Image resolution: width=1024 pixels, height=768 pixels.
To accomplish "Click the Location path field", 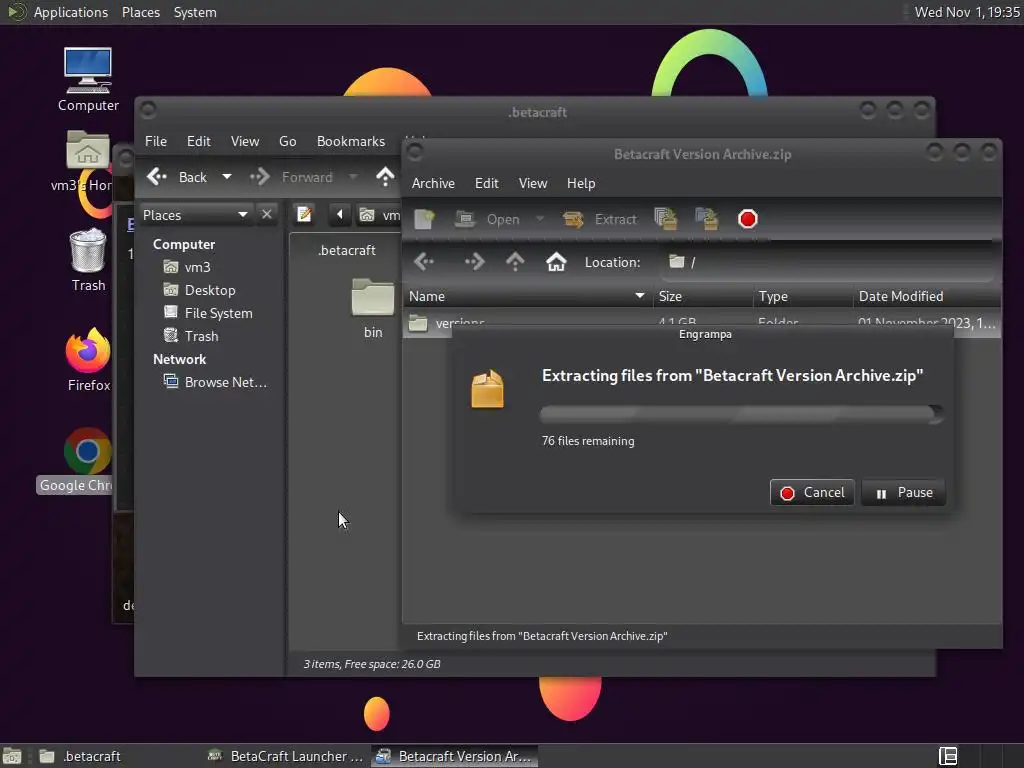I will [x=829, y=262].
